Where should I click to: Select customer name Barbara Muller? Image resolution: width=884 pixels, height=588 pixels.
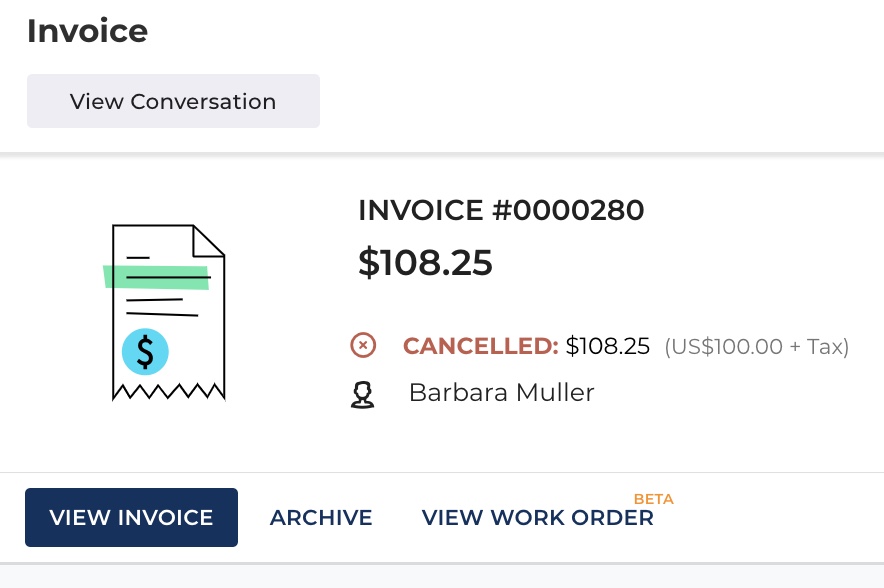point(501,393)
